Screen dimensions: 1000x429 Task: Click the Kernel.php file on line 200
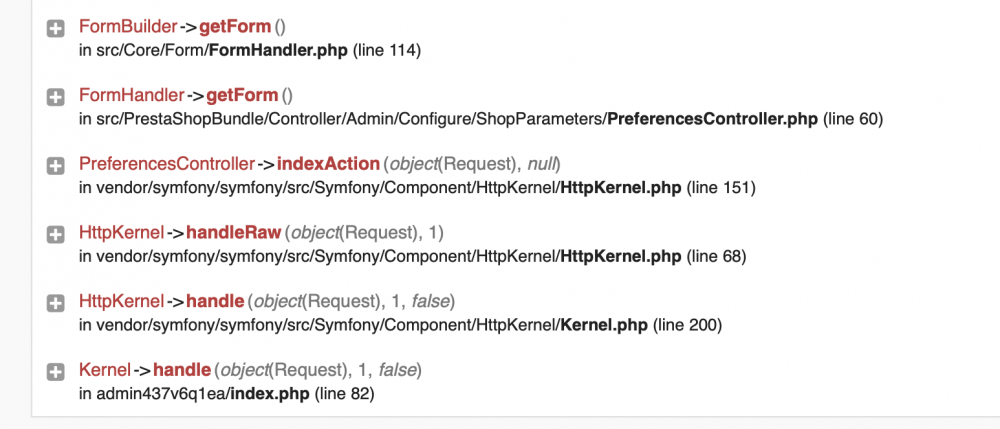click(x=604, y=324)
